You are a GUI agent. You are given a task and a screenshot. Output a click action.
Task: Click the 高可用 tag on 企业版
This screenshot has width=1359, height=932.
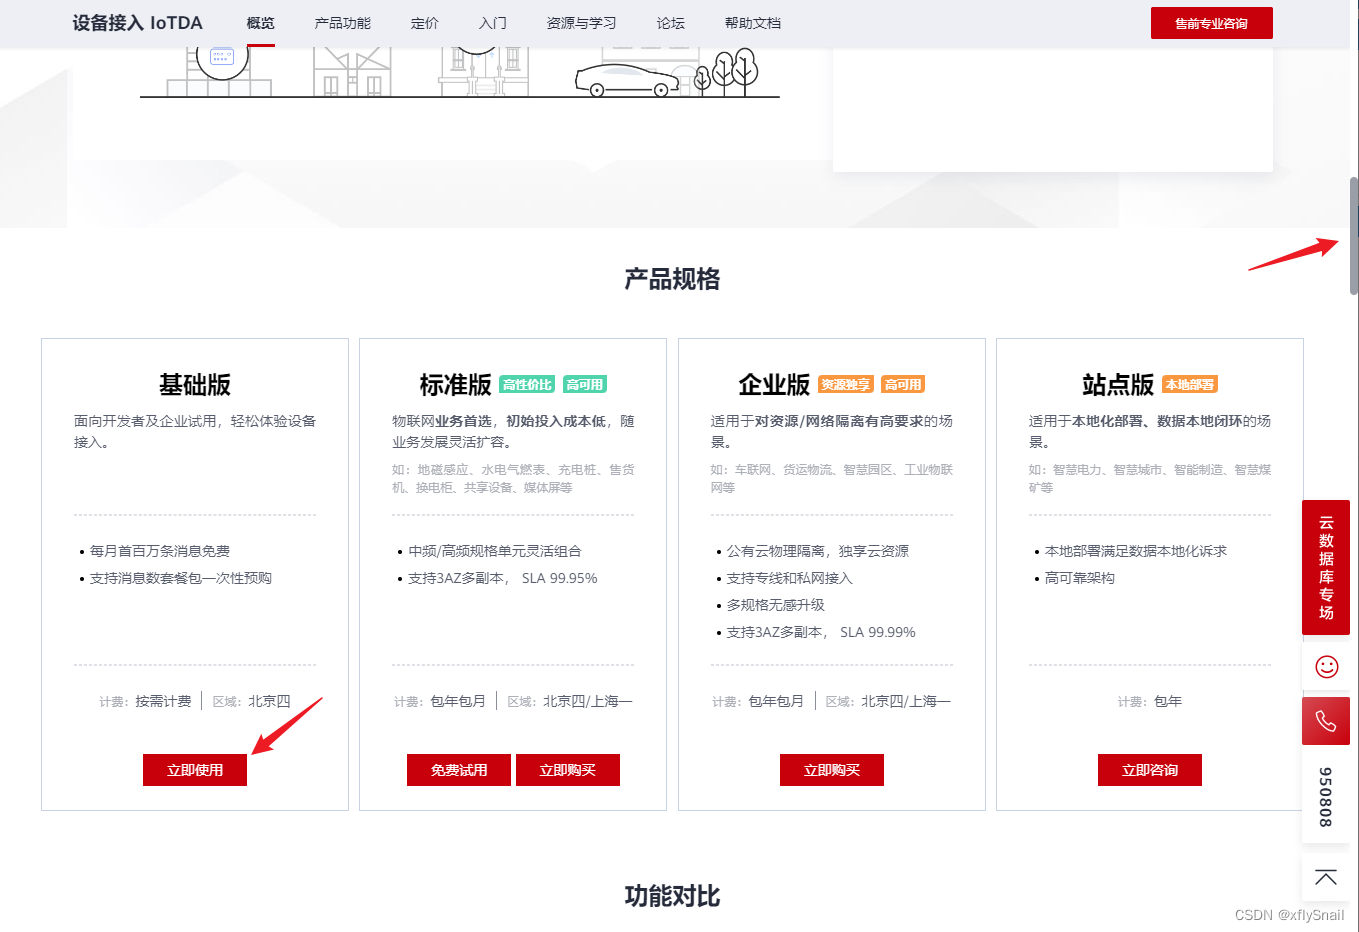click(x=904, y=384)
